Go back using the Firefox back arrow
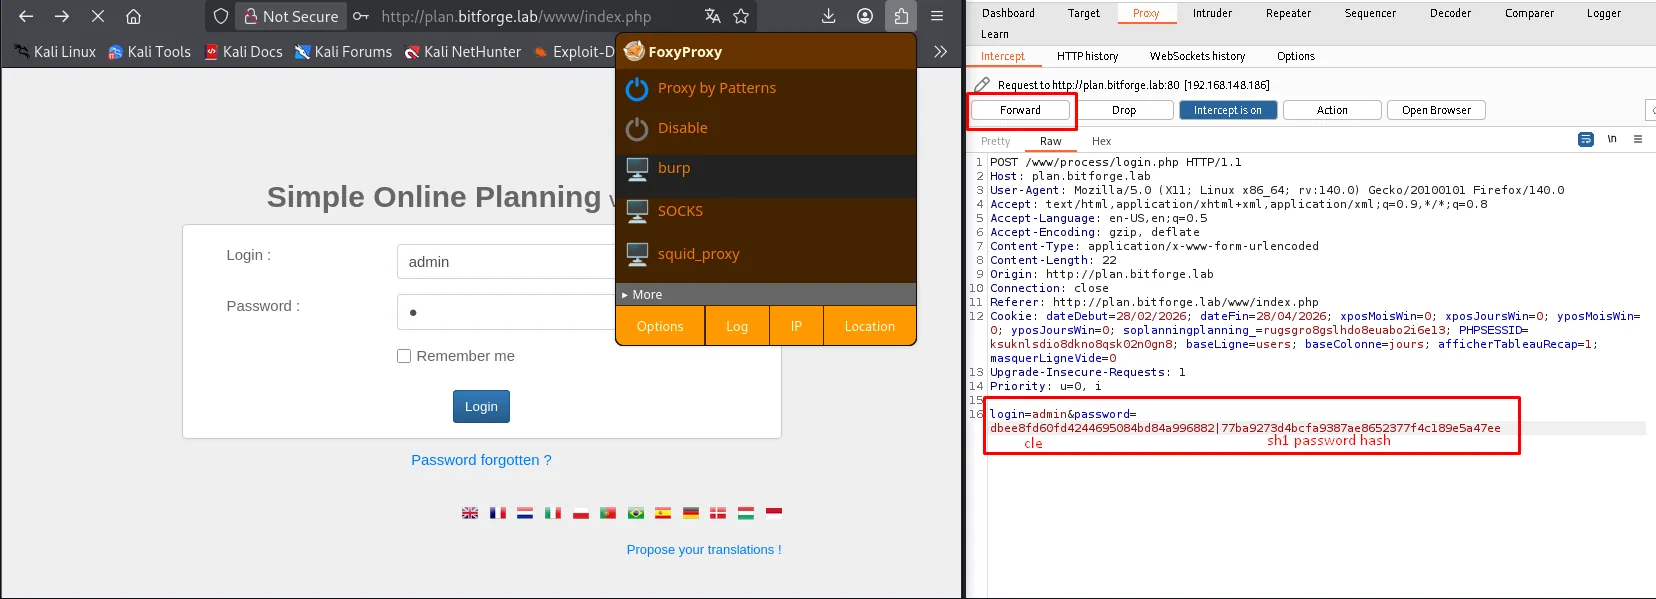1656x599 pixels. pos(26,16)
